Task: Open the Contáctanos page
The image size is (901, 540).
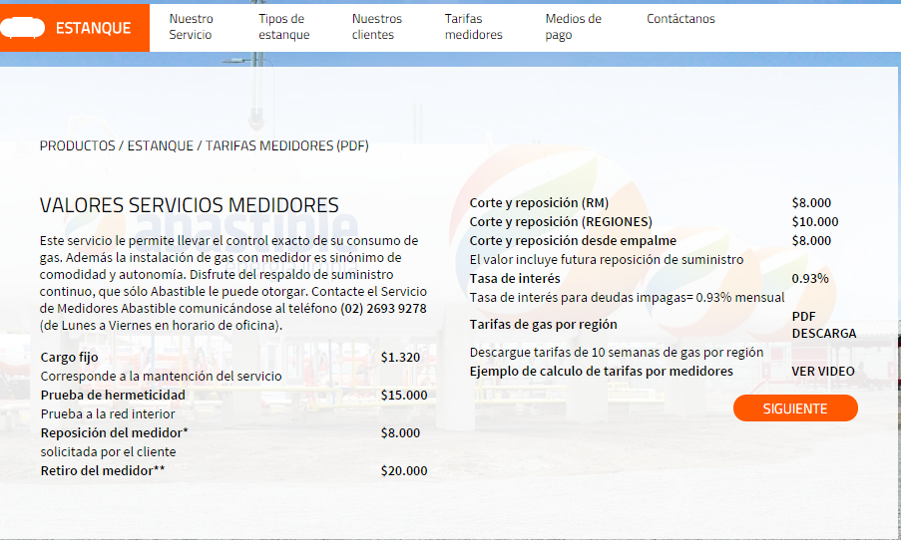Action: click(x=680, y=18)
